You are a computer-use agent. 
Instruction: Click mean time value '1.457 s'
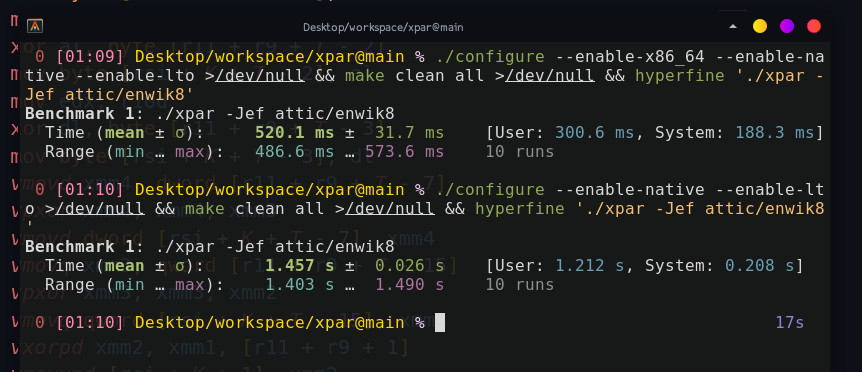coord(300,266)
